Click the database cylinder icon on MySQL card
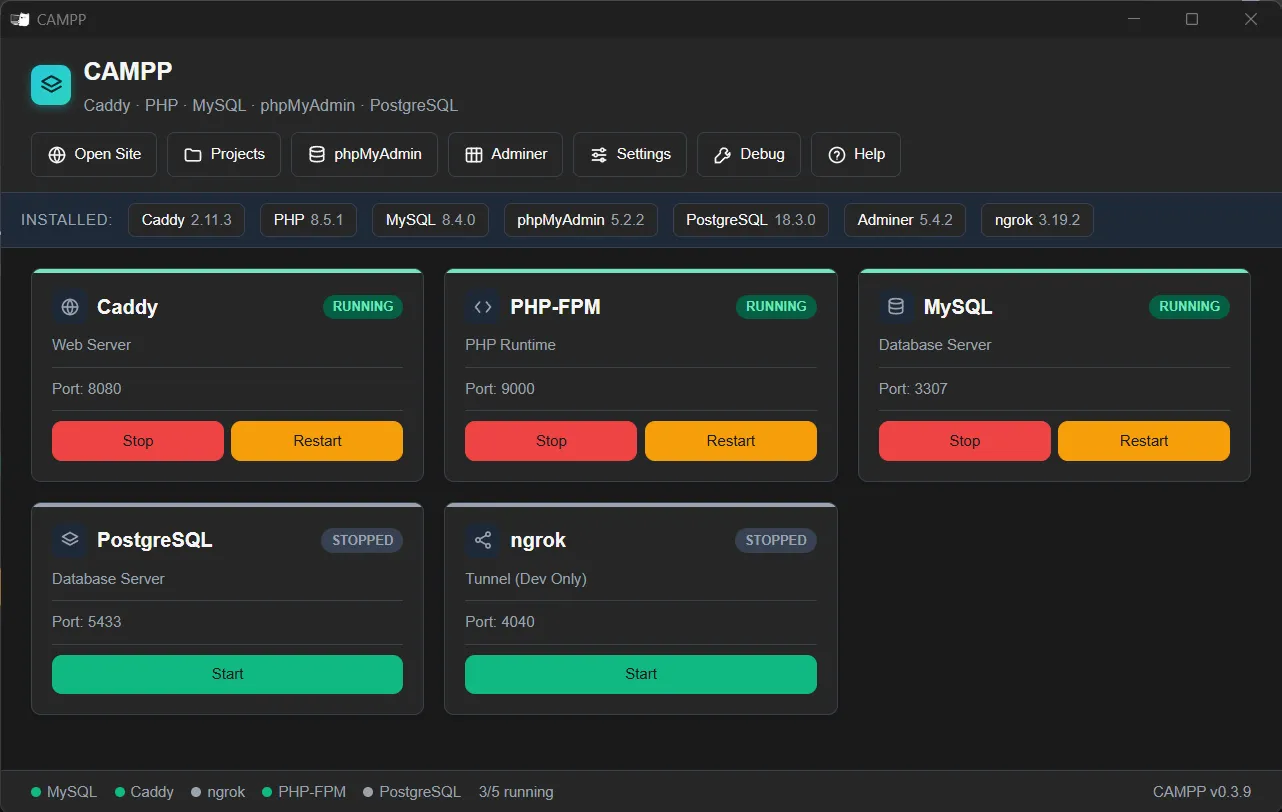 click(x=896, y=307)
